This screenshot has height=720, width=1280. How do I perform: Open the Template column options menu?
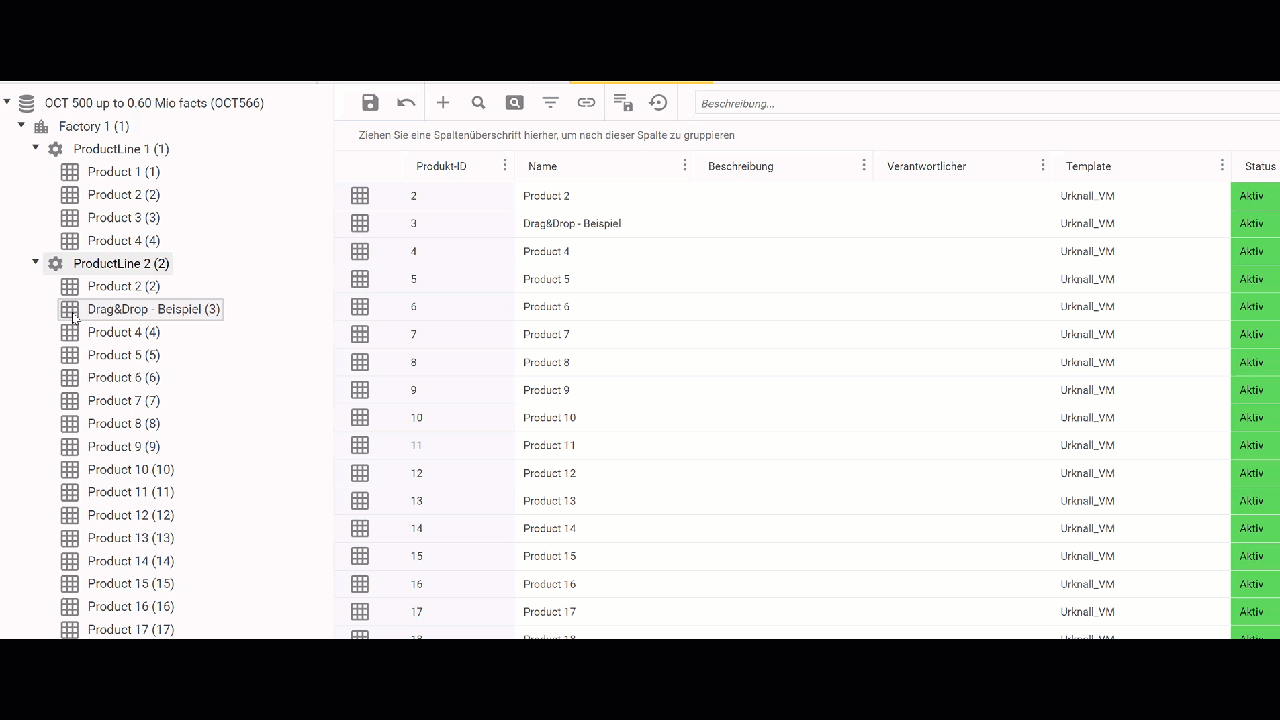1222,165
